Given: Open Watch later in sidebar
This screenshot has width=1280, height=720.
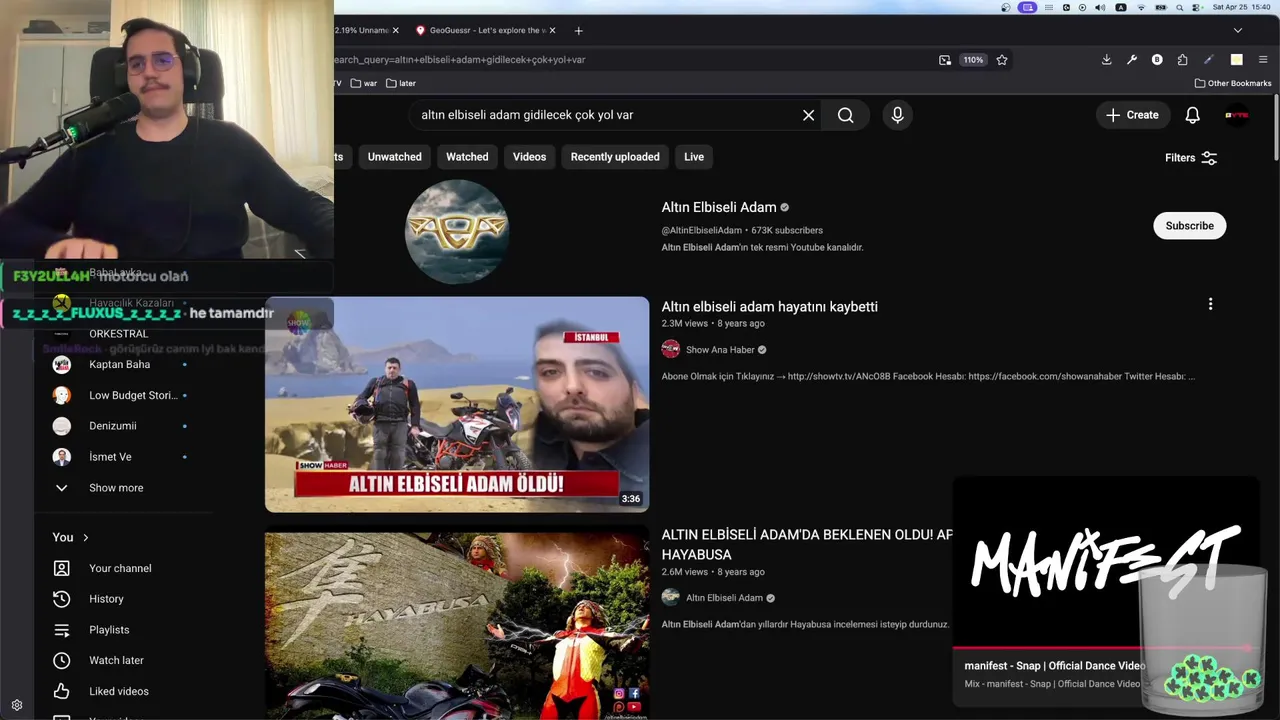Looking at the screenshot, I should tap(116, 660).
